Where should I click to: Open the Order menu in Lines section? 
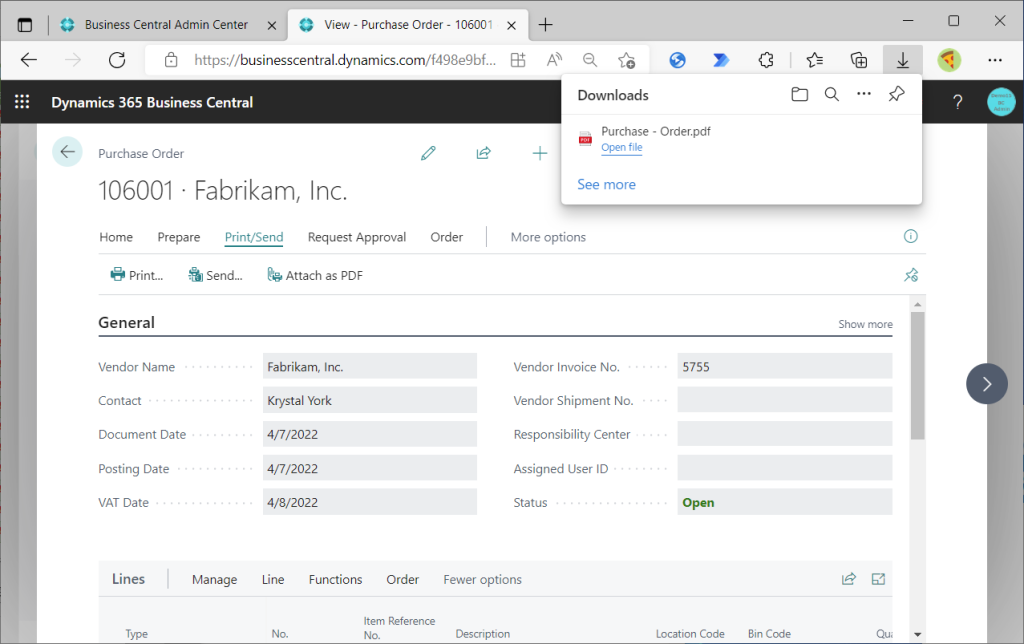coord(402,579)
